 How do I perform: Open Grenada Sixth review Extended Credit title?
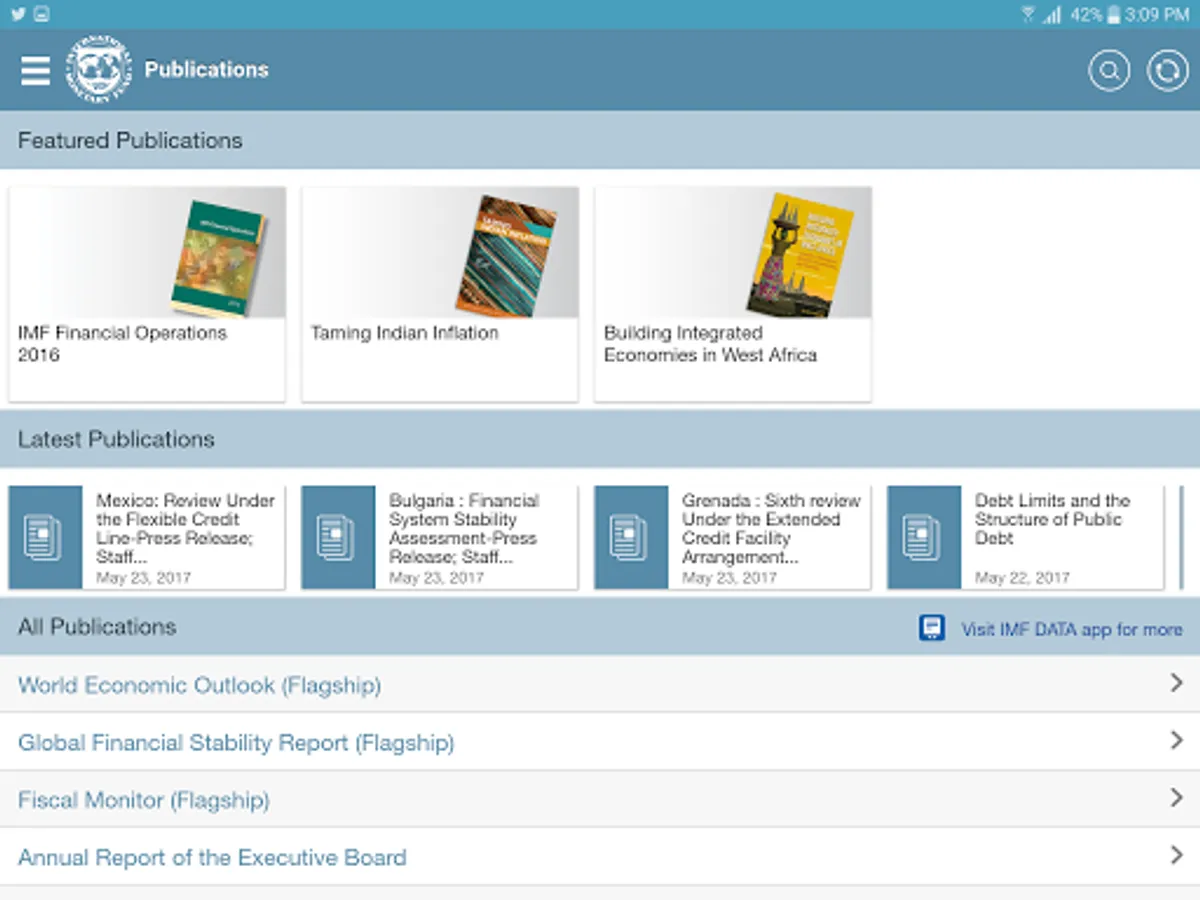[x=771, y=529]
